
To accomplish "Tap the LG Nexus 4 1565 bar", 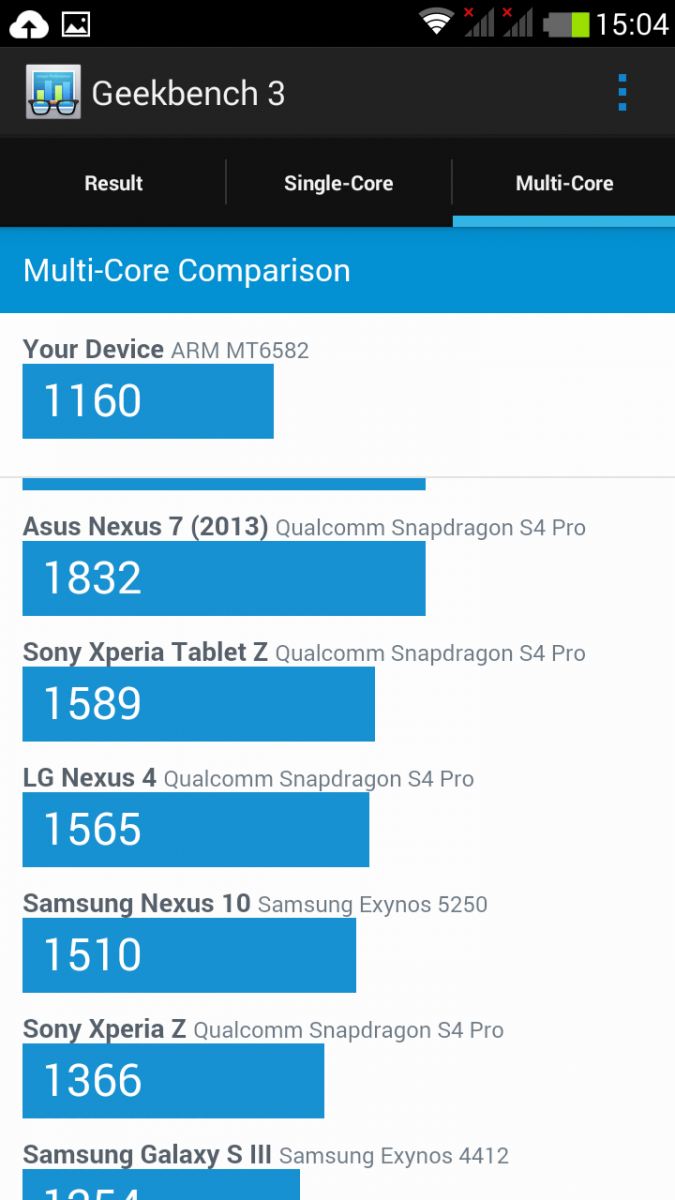I will click(196, 829).
